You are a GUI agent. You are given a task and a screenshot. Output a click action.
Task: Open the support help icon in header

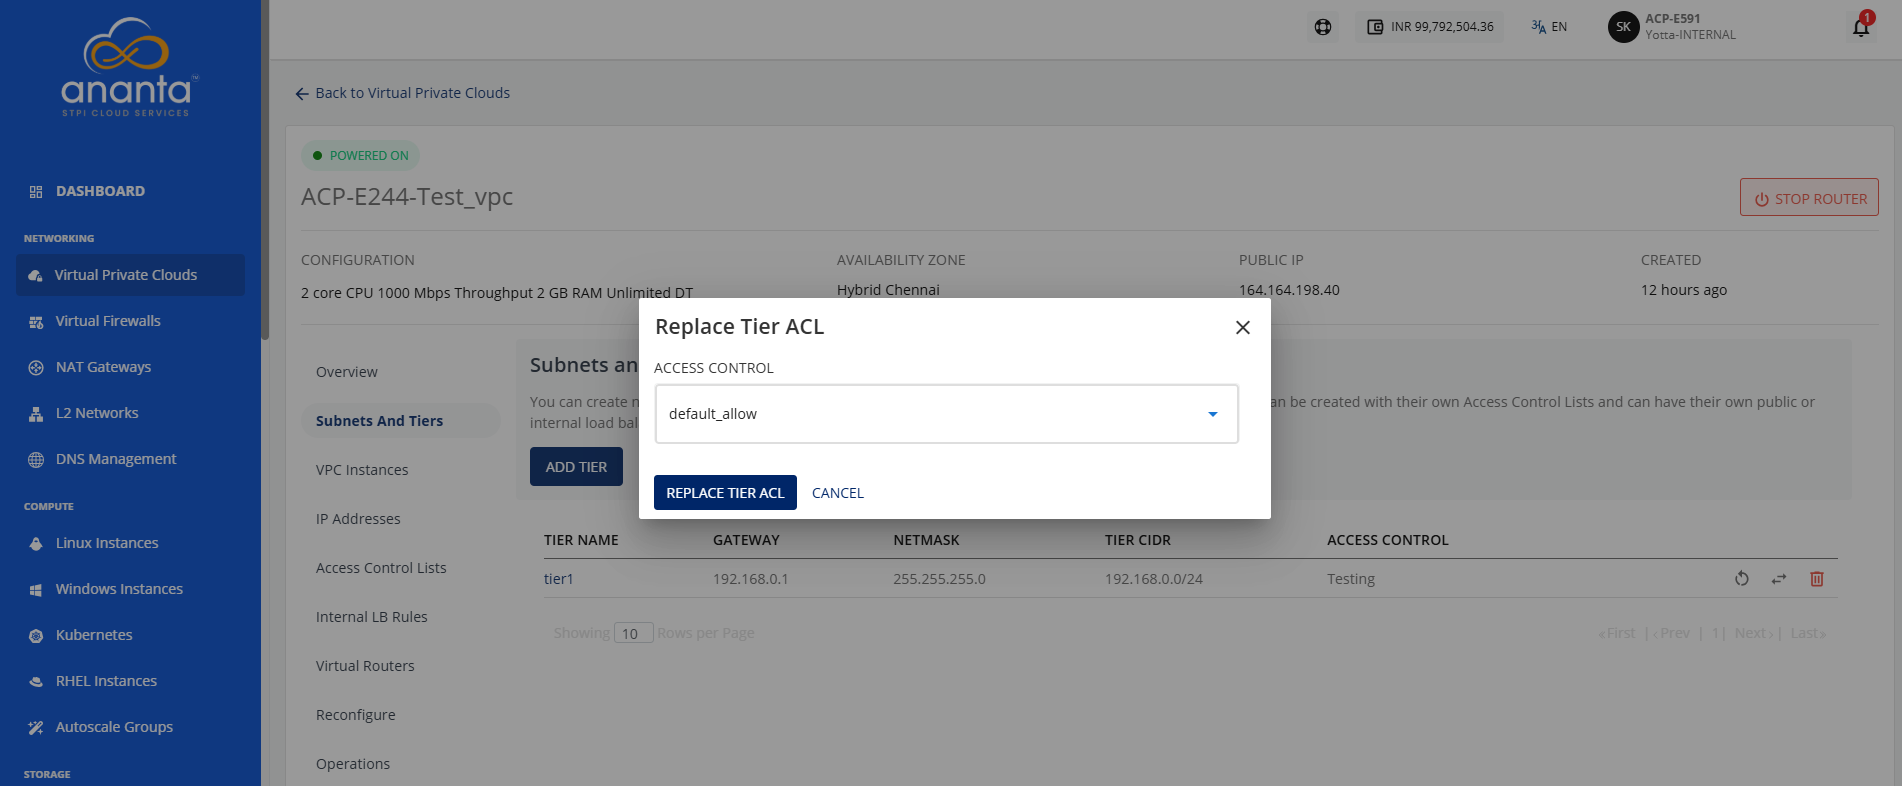tap(1323, 27)
